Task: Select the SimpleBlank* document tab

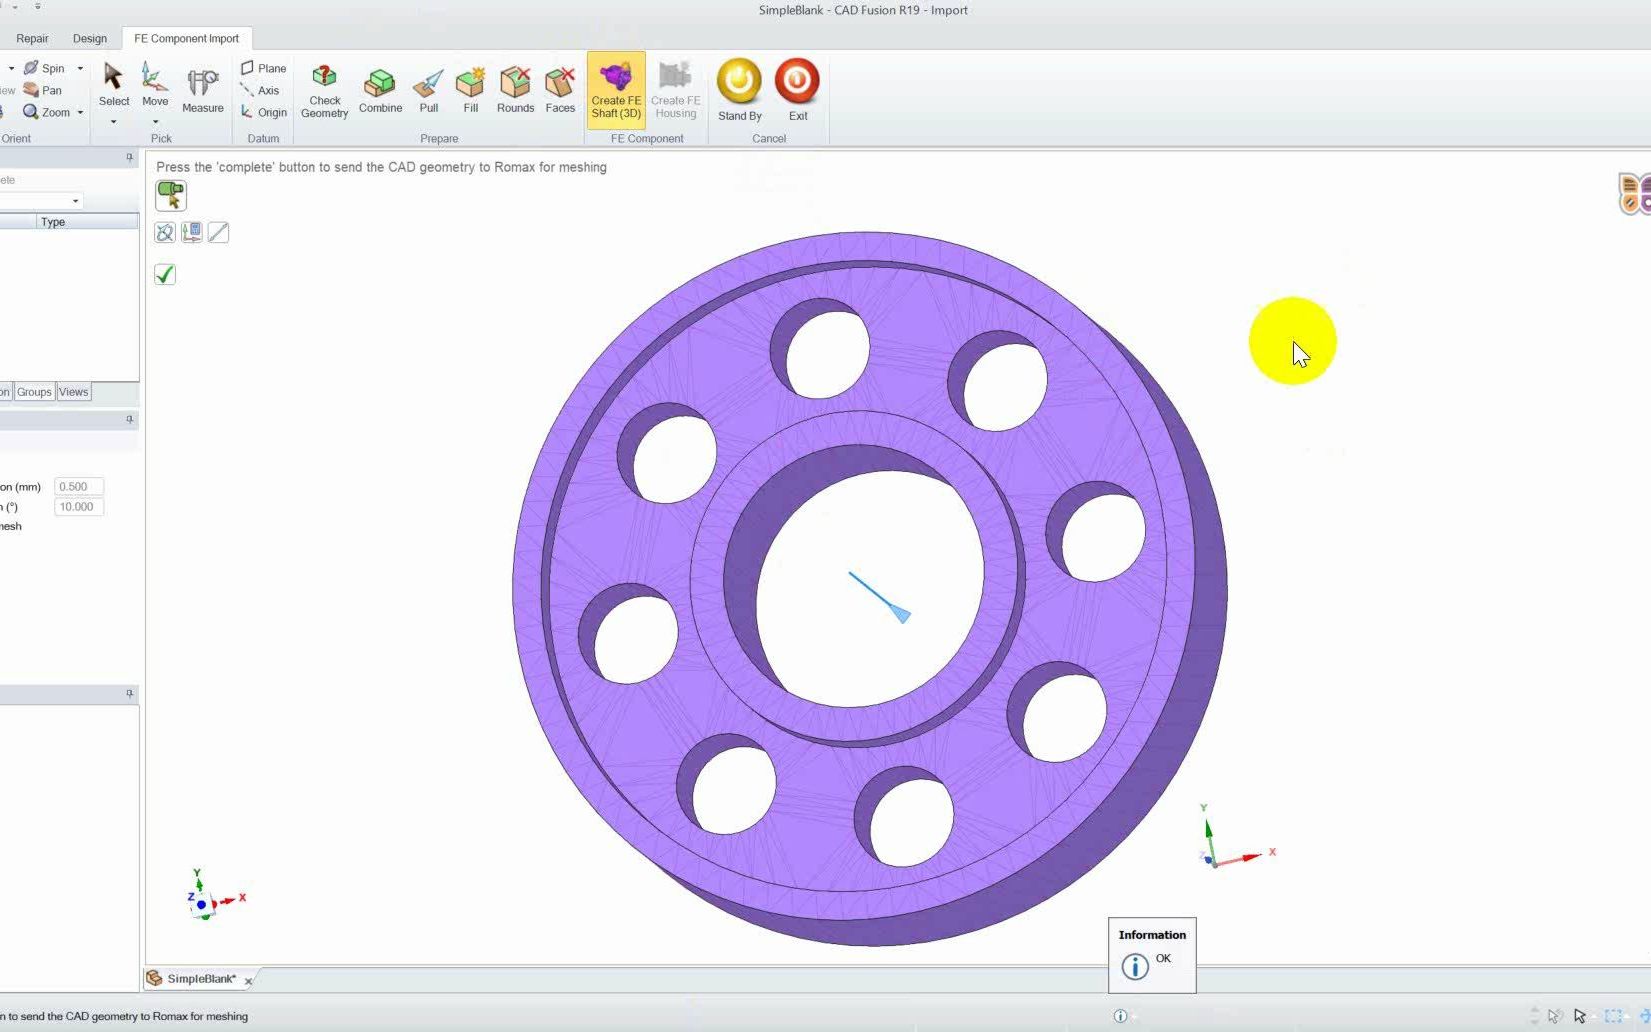Action: click(x=201, y=979)
